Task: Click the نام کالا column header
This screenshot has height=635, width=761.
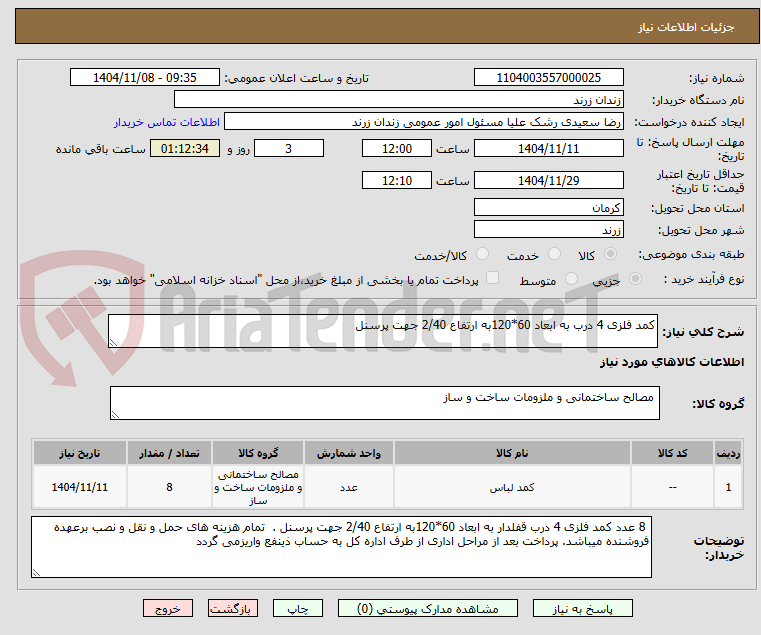Action: click(512, 453)
